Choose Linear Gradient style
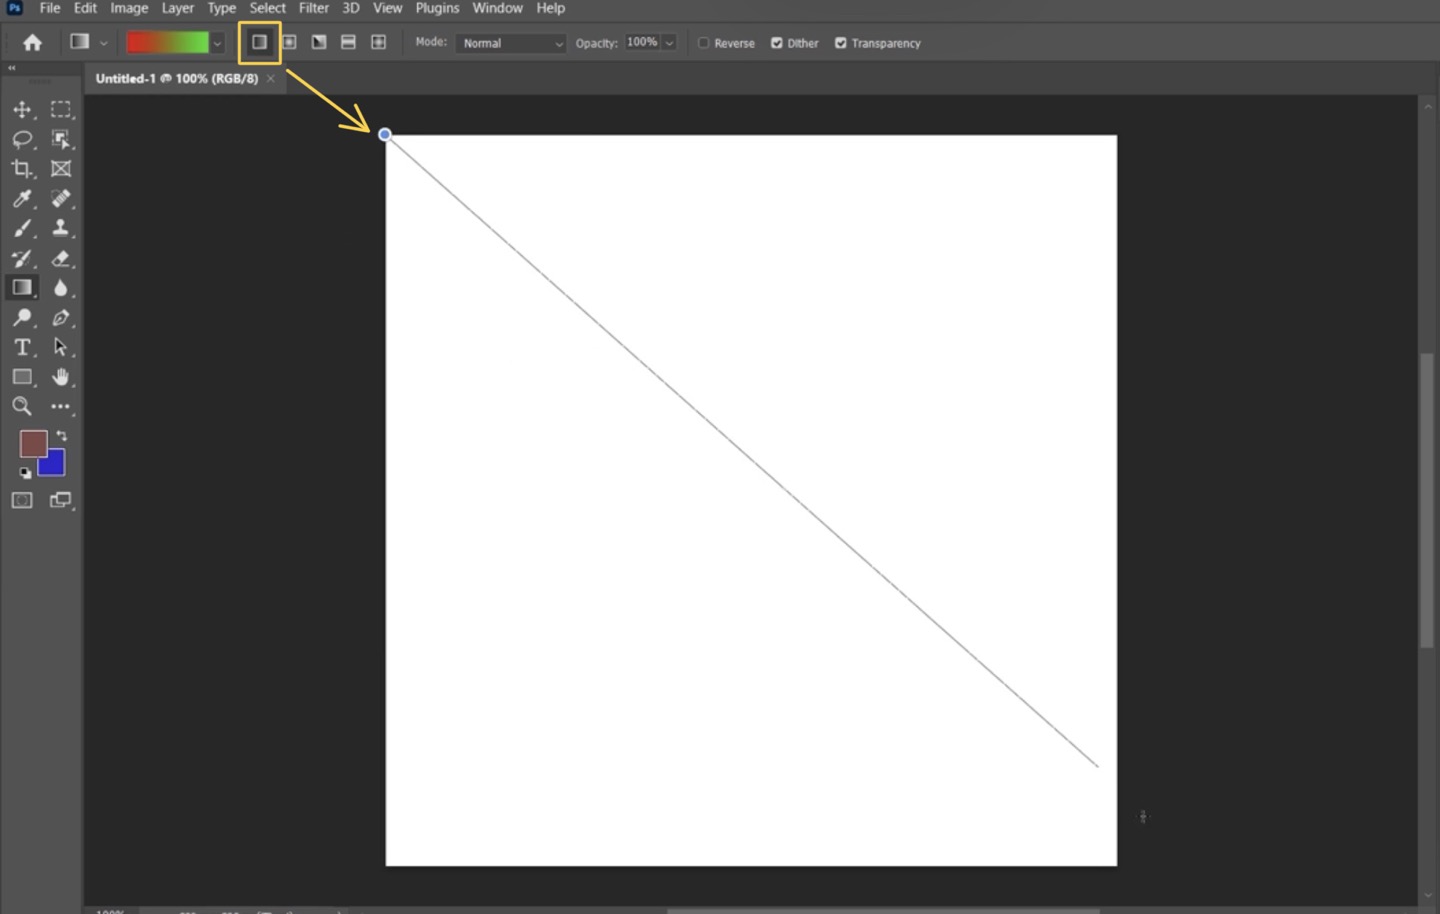 click(x=259, y=42)
